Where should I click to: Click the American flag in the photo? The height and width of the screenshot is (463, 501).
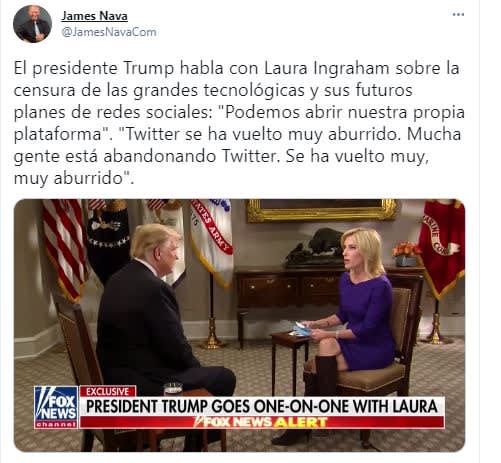[x=63, y=248]
